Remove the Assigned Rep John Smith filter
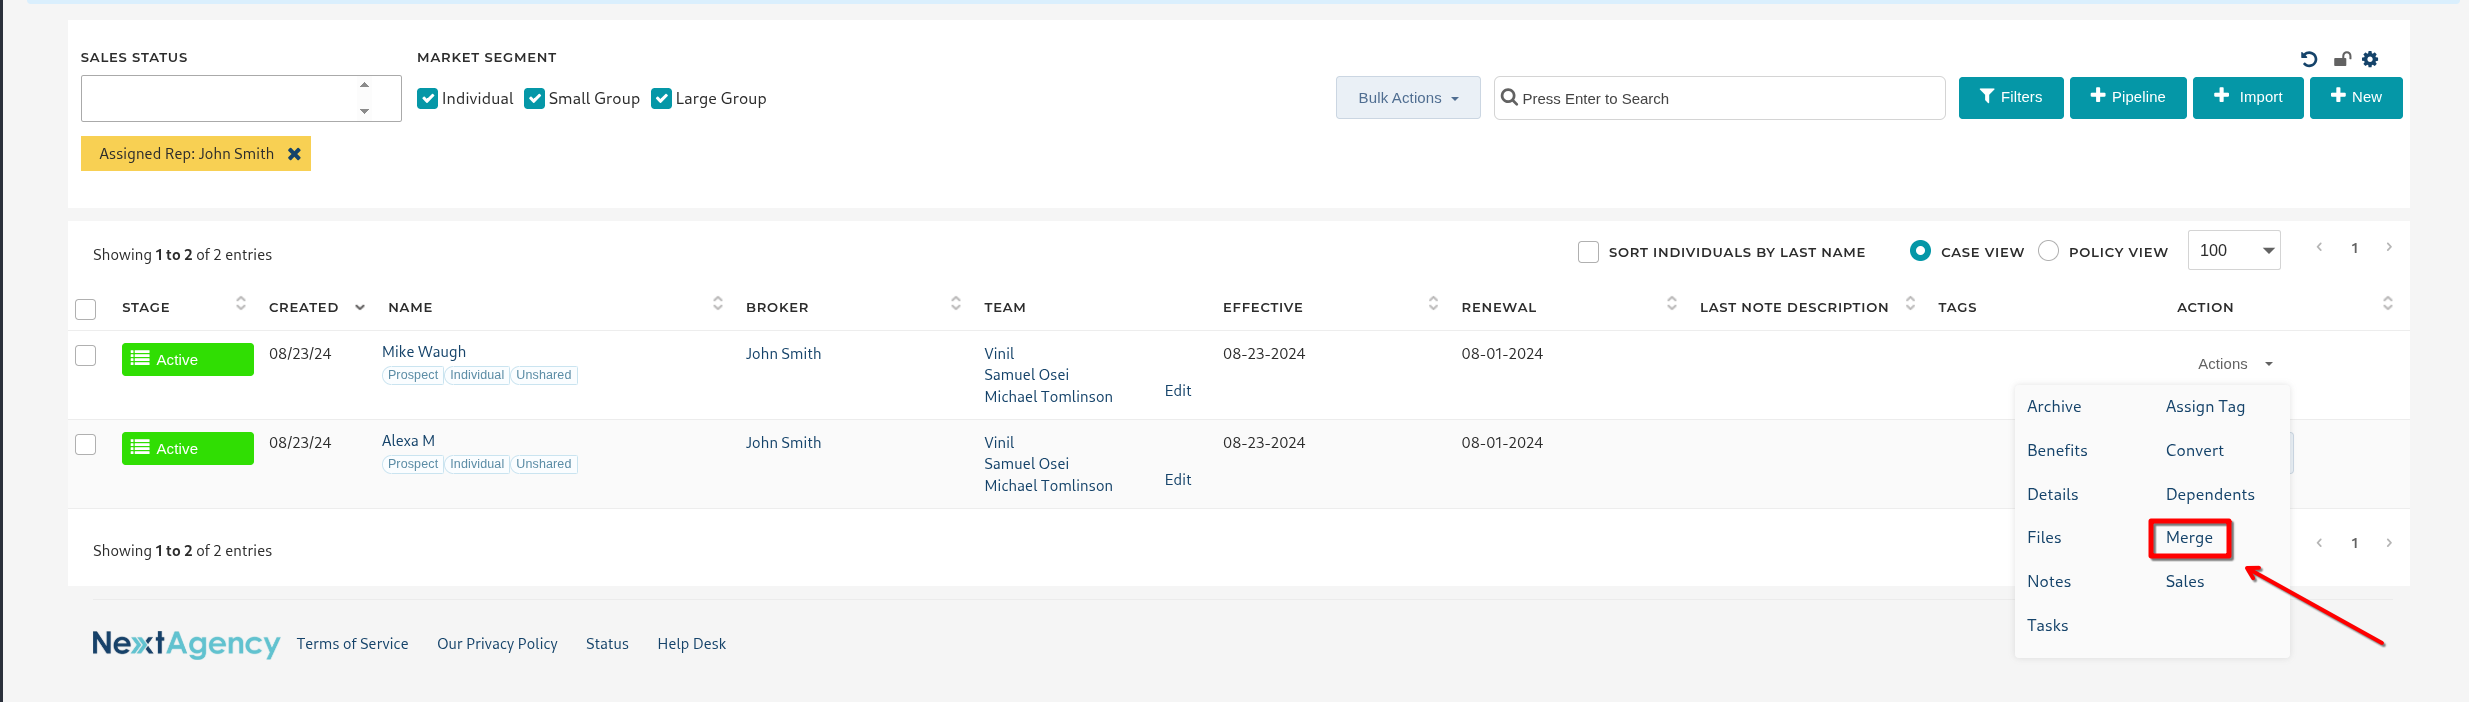This screenshot has height=702, width=2469. coord(294,154)
